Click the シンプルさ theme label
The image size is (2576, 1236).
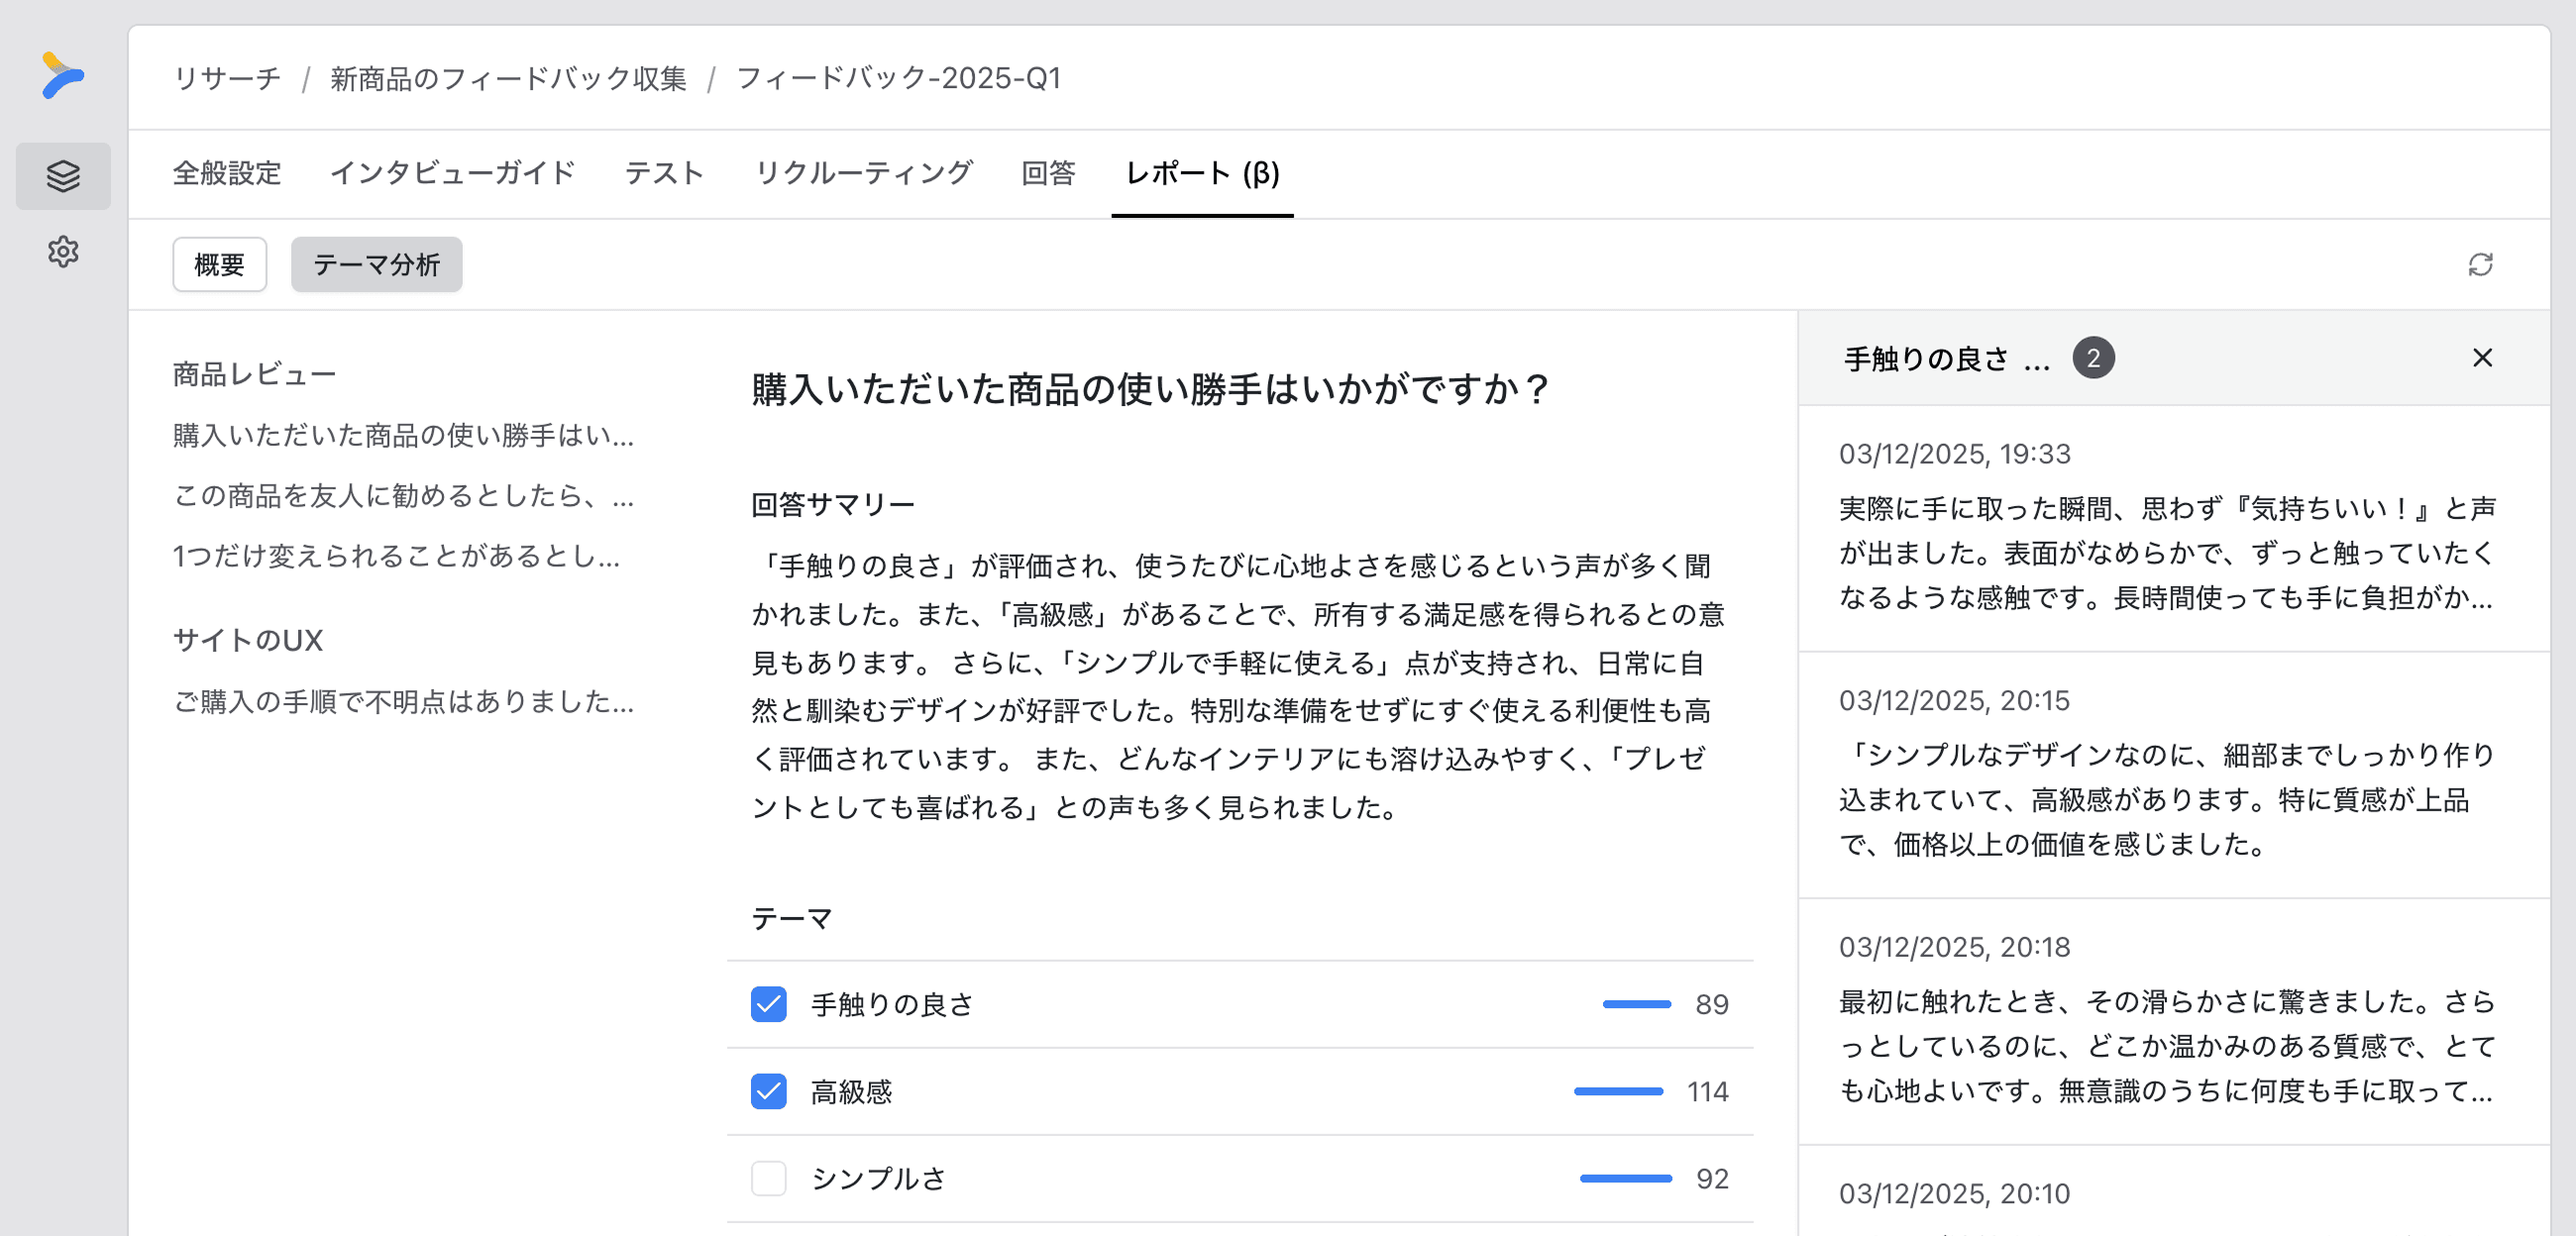point(878,1178)
